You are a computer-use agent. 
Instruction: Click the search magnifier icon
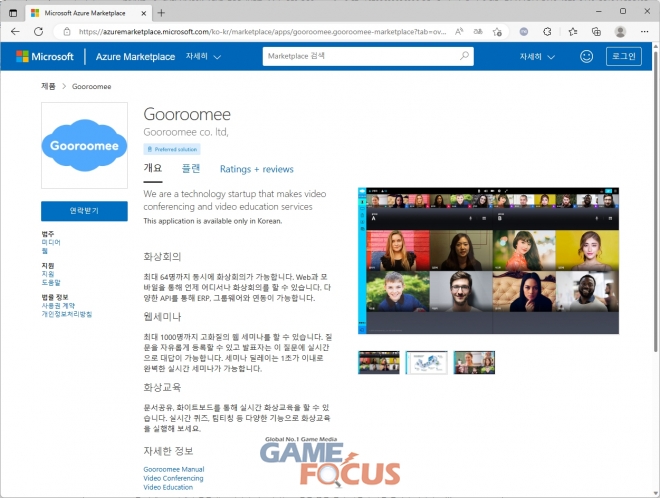tap(464, 56)
